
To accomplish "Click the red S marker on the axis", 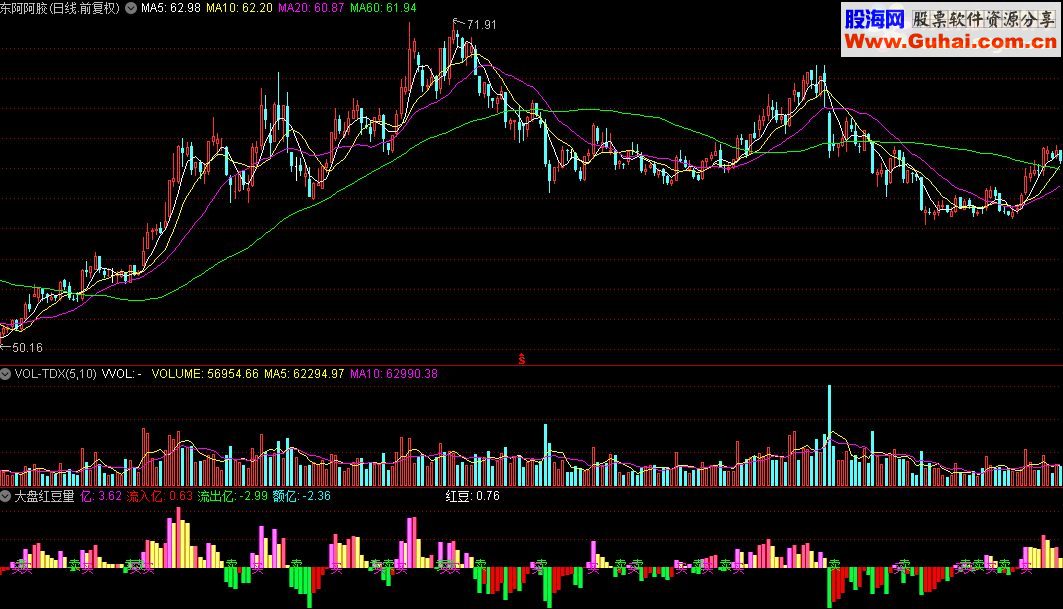I will coord(521,359).
